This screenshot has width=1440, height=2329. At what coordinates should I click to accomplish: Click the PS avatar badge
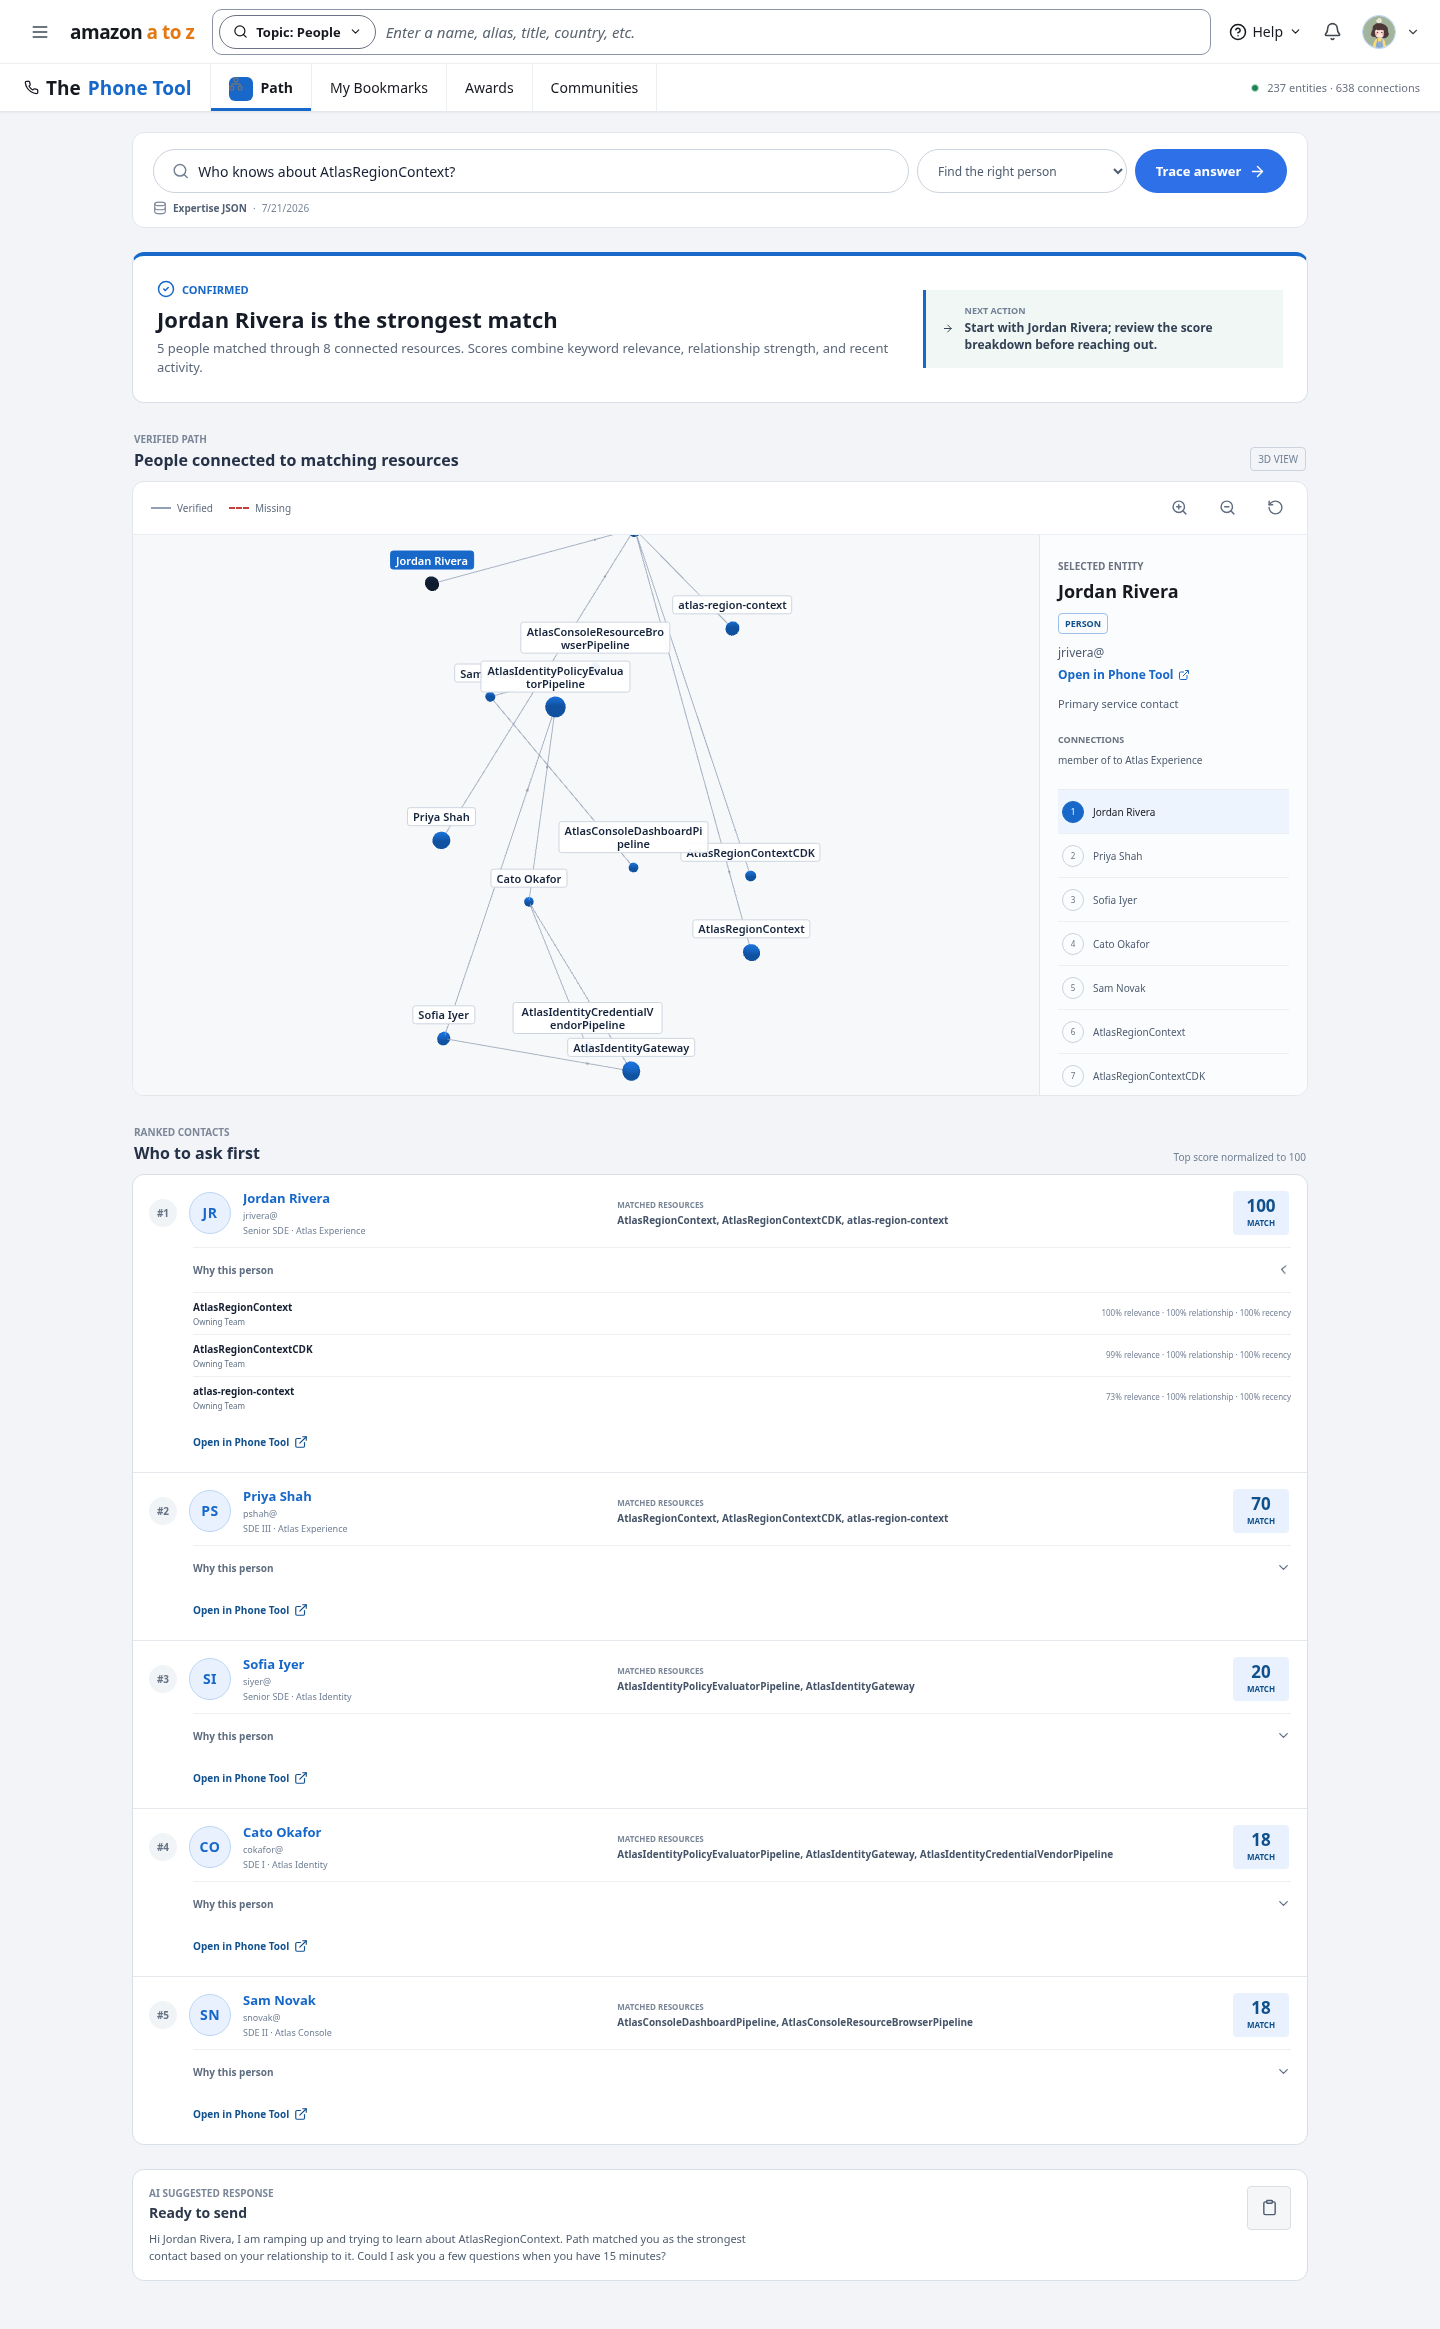[210, 1511]
